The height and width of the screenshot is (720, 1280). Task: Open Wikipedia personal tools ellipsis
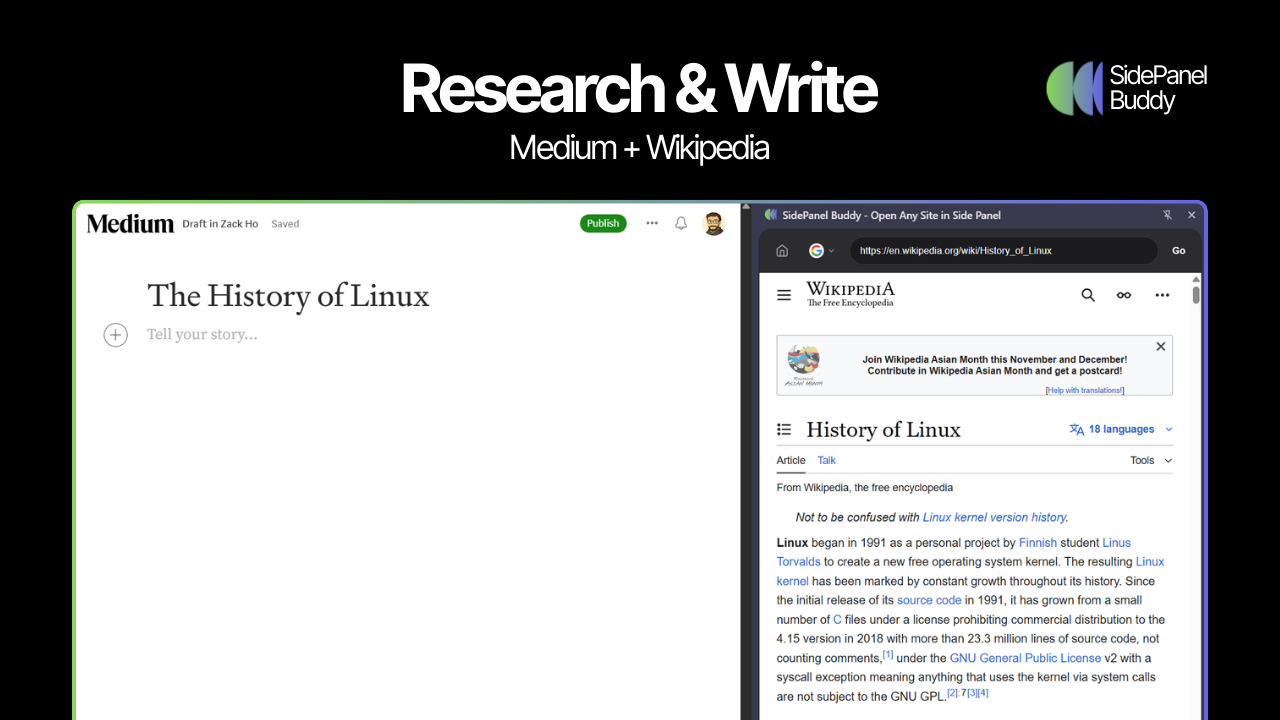tap(1162, 295)
